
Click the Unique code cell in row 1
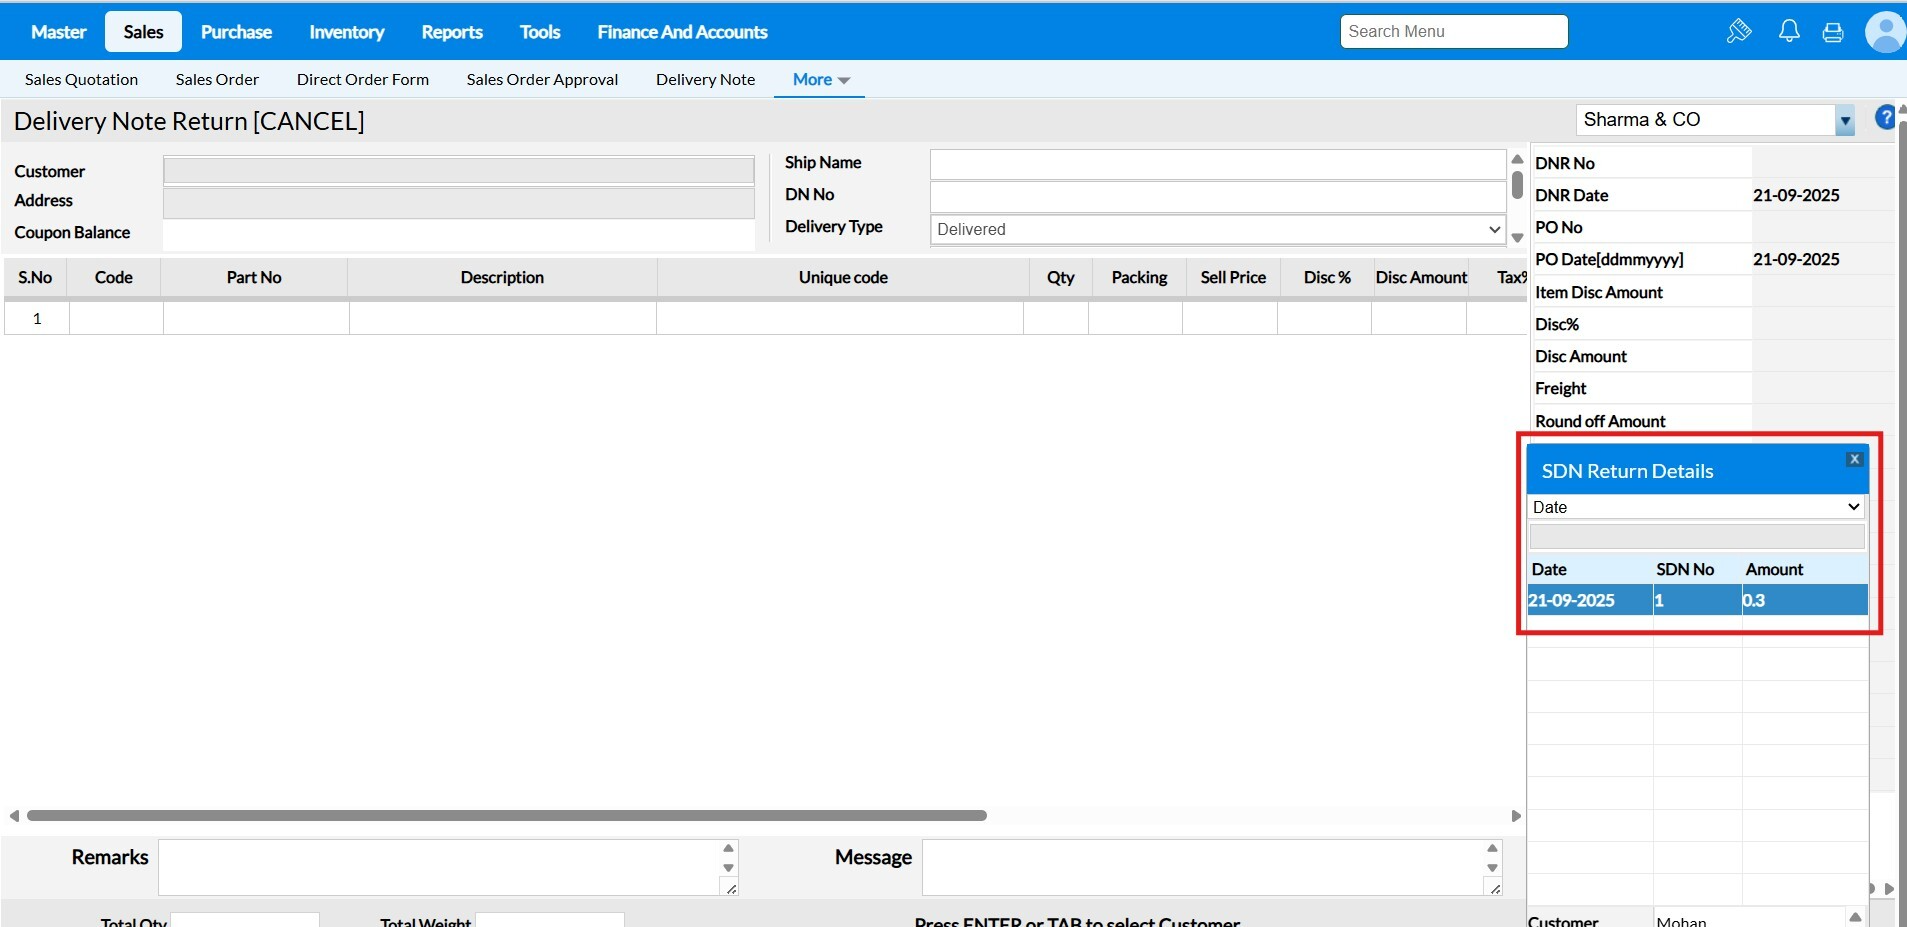840,318
